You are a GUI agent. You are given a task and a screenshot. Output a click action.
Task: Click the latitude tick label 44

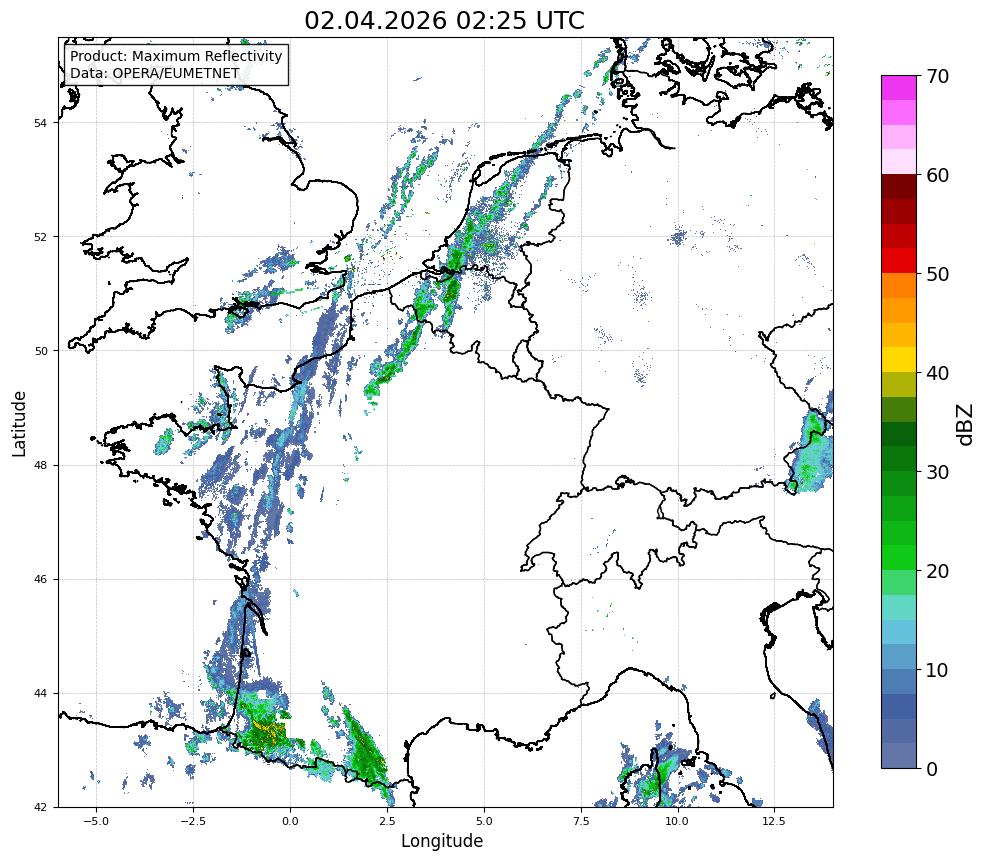[x=40, y=694]
